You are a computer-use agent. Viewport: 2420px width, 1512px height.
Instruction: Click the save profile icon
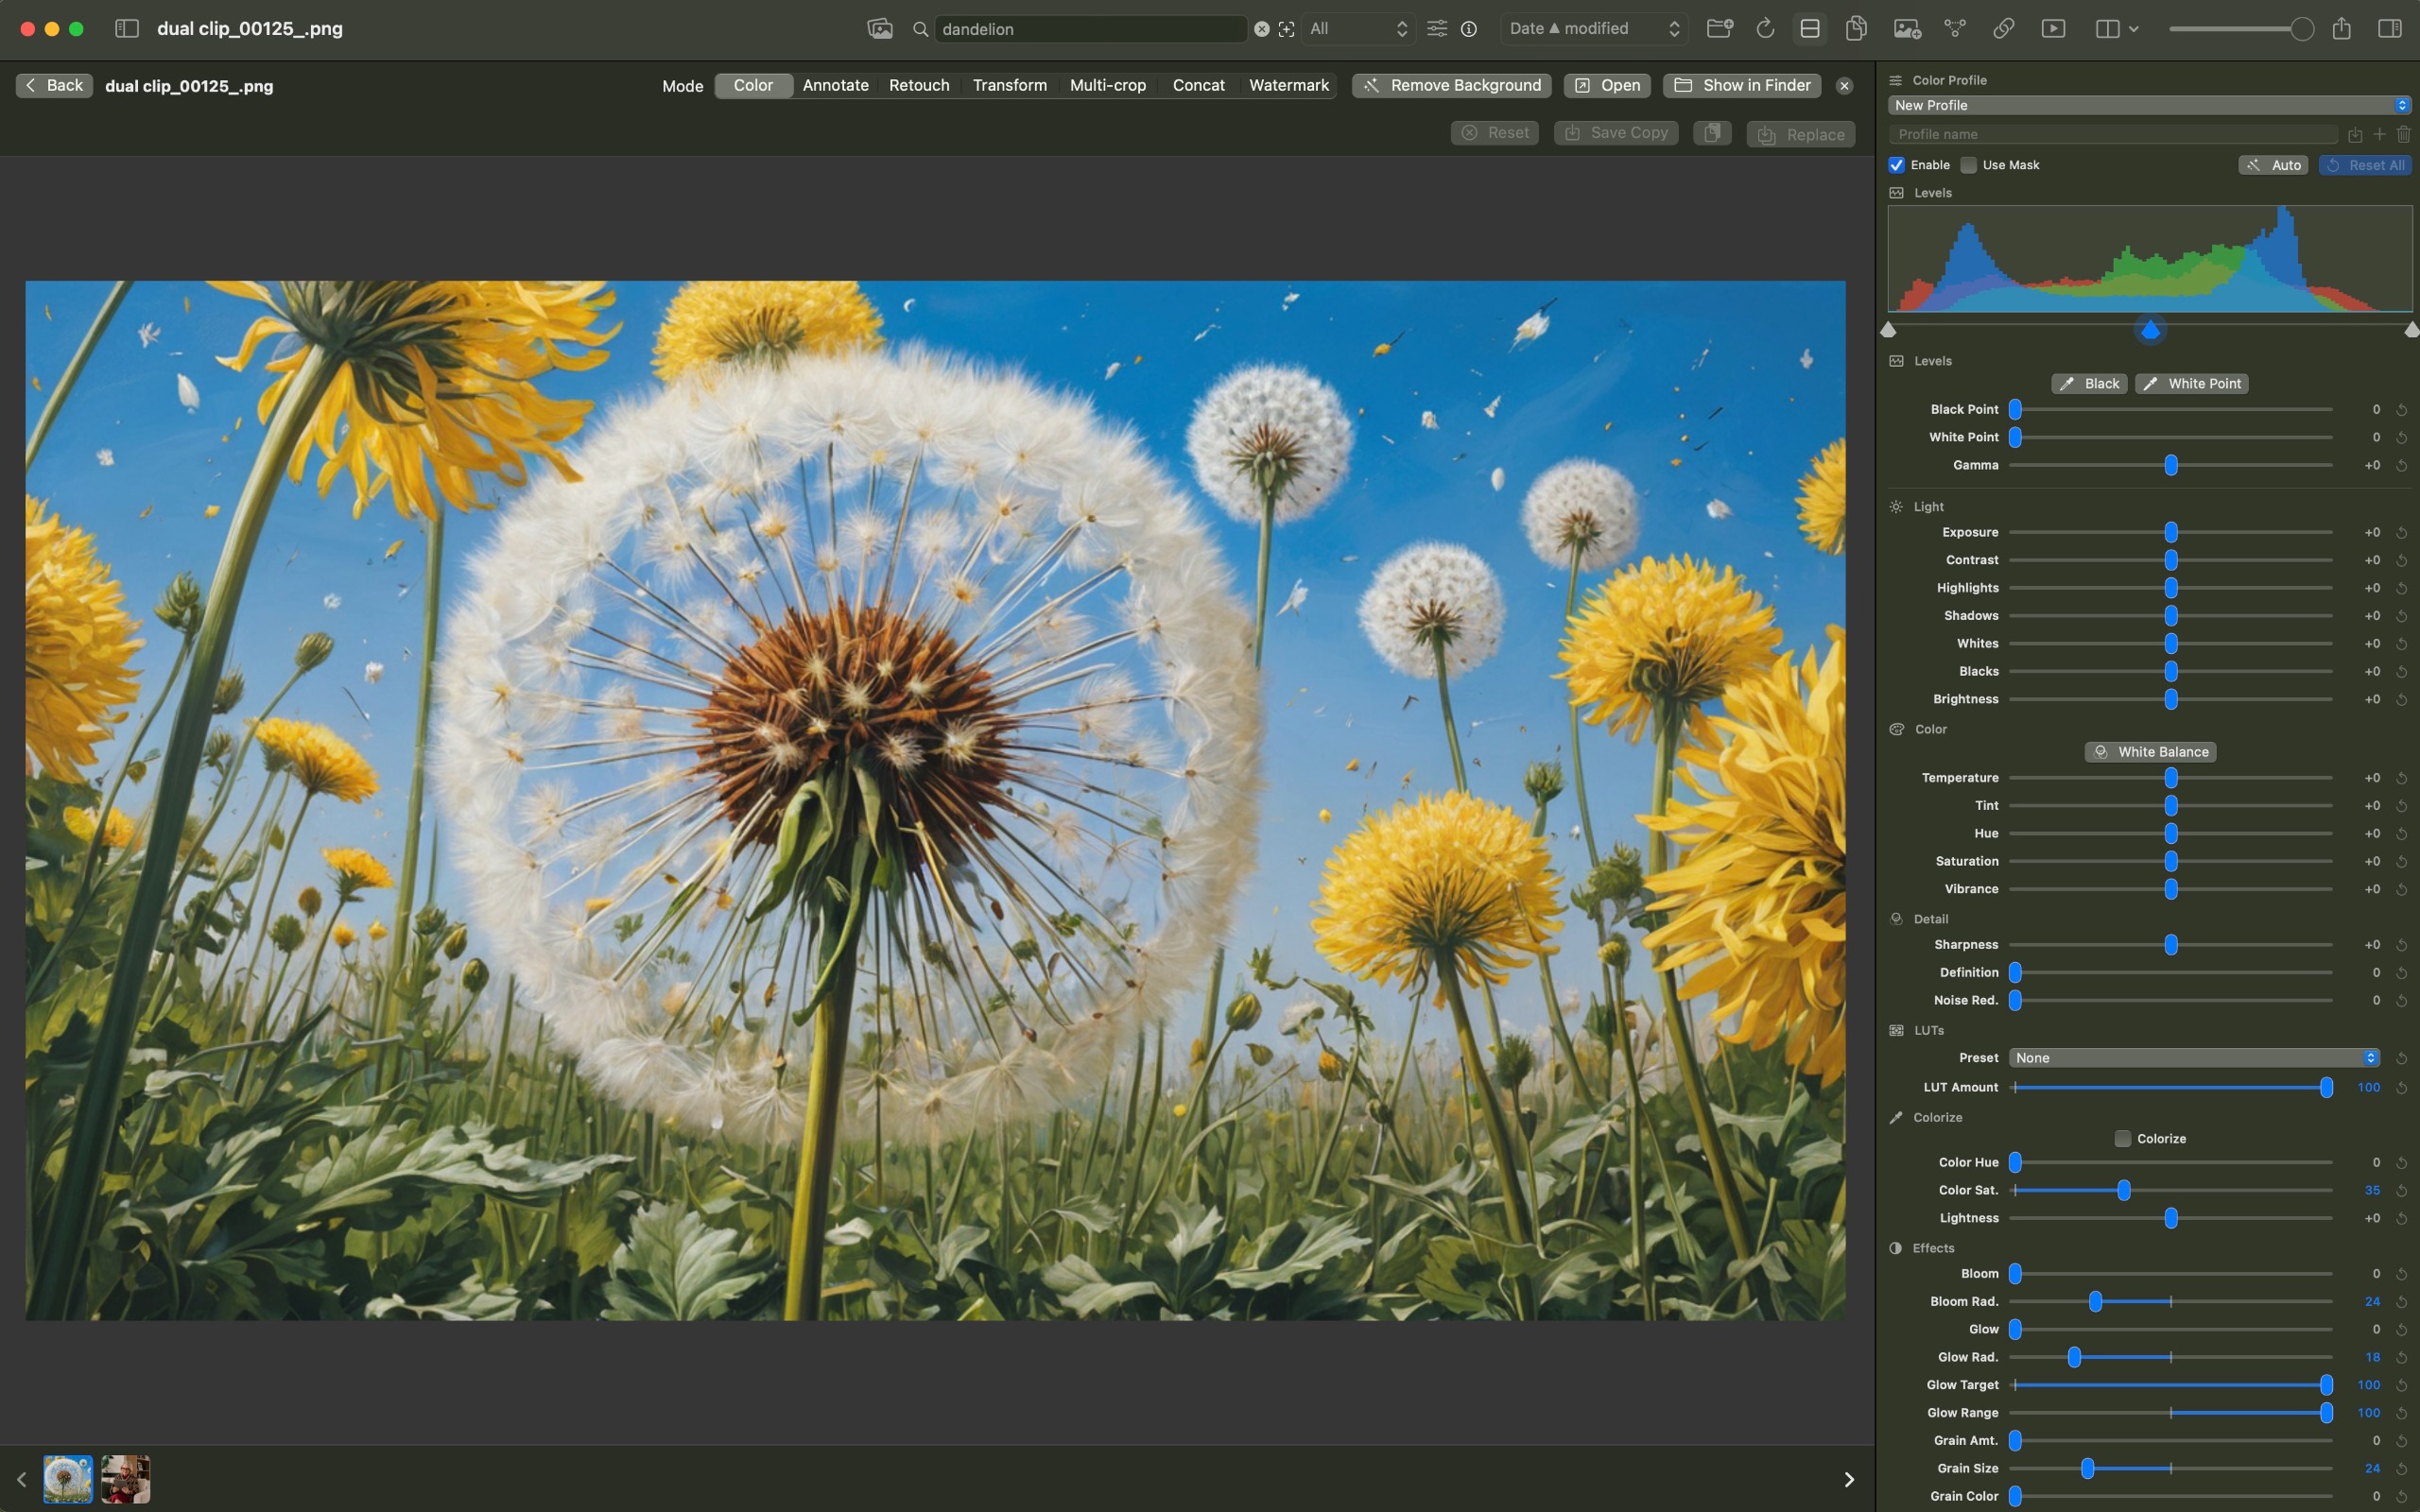[2355, 134]
